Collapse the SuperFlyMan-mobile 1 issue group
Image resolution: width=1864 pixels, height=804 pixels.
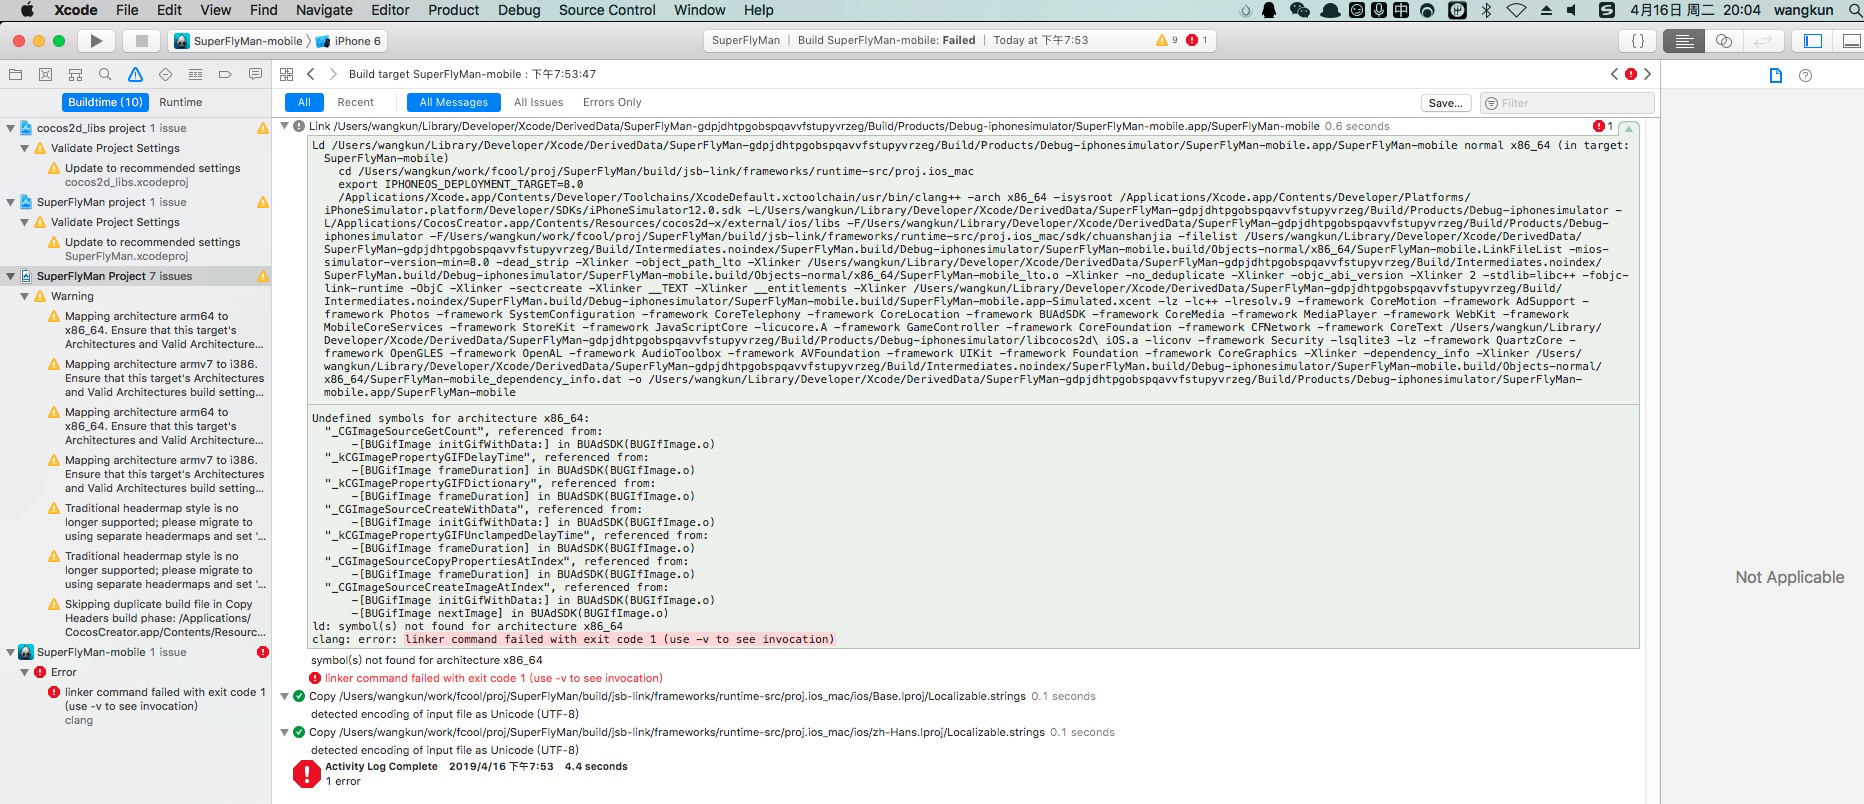point(11,652)
